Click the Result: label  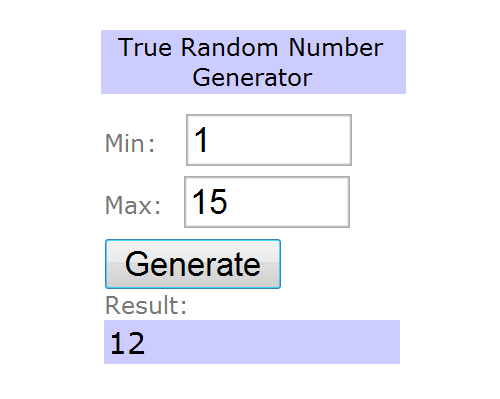point(146,305)
